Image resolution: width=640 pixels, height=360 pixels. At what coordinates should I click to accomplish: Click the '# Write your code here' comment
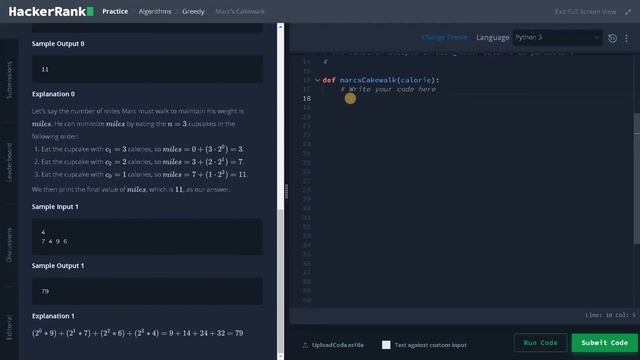[x=388, y=89]
